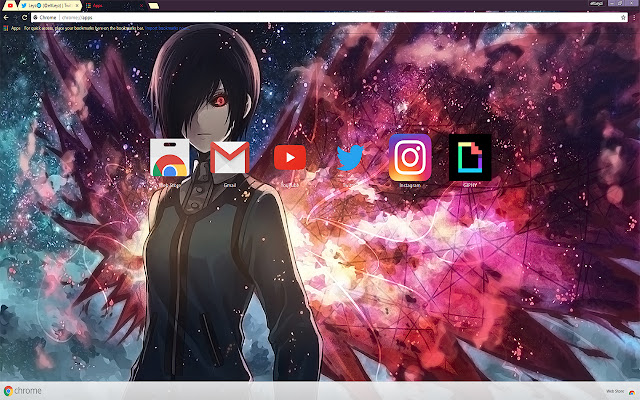Go back with the back arrow
This screenshot has width=640, height=400.
[6, 18]
